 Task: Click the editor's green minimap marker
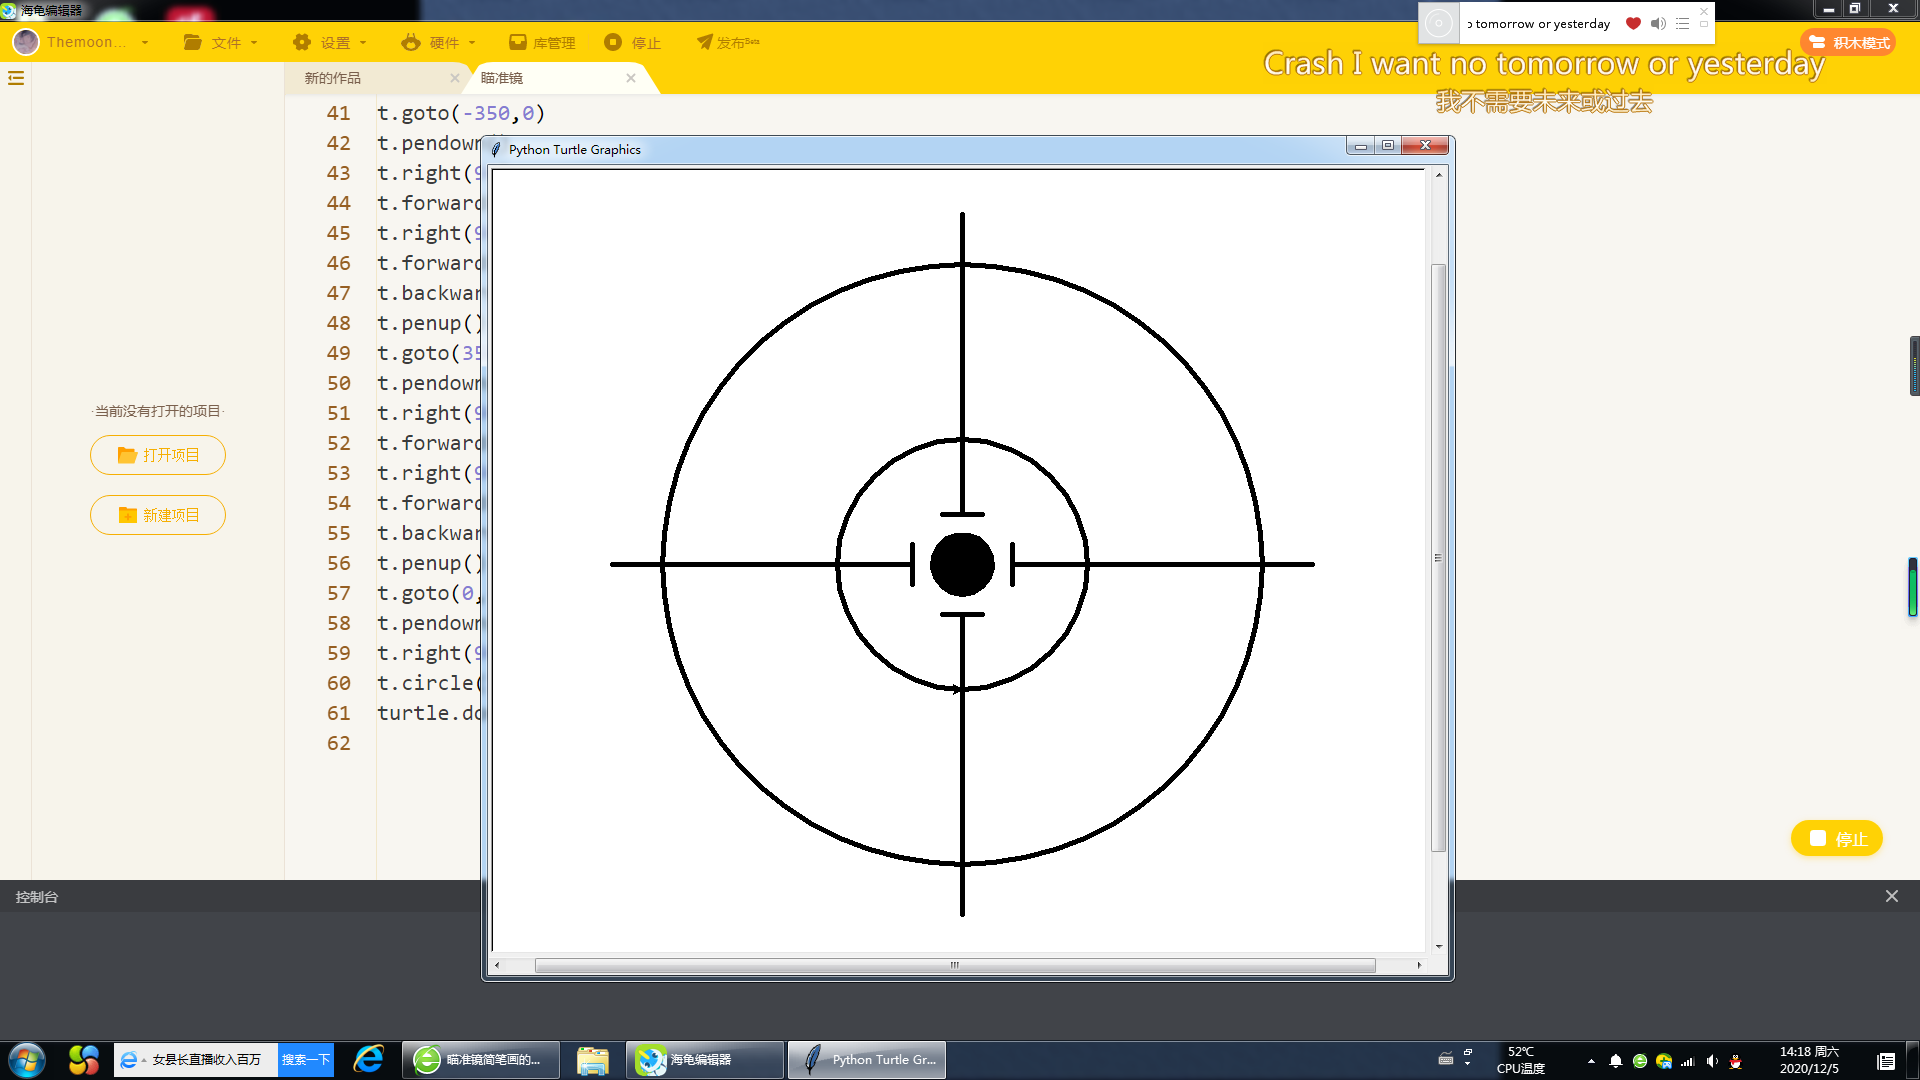pyautogui.click(x=1913, y=587)
